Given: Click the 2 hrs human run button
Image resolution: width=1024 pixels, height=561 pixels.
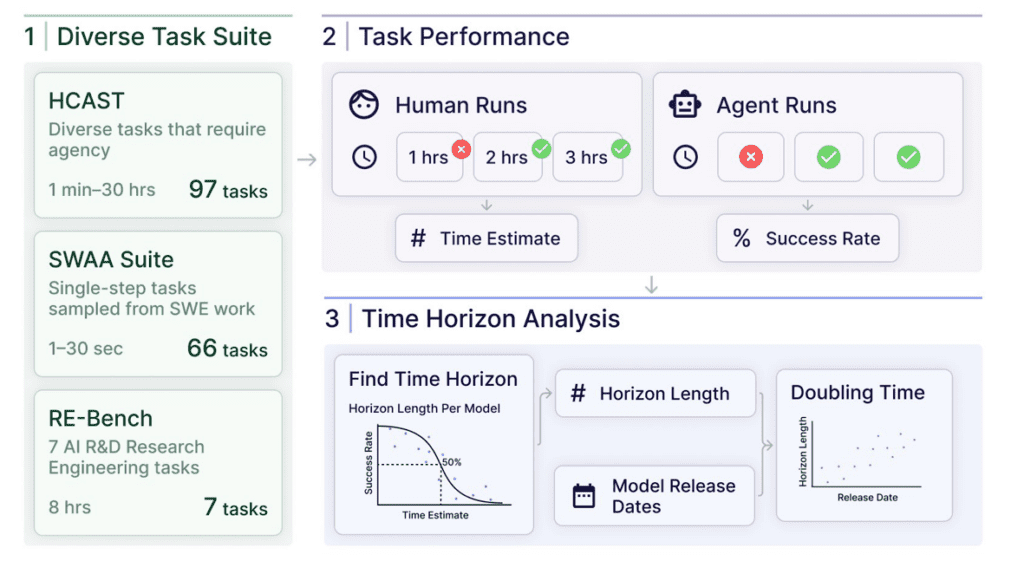Looking at the screenshot, I should coord(508,157).
